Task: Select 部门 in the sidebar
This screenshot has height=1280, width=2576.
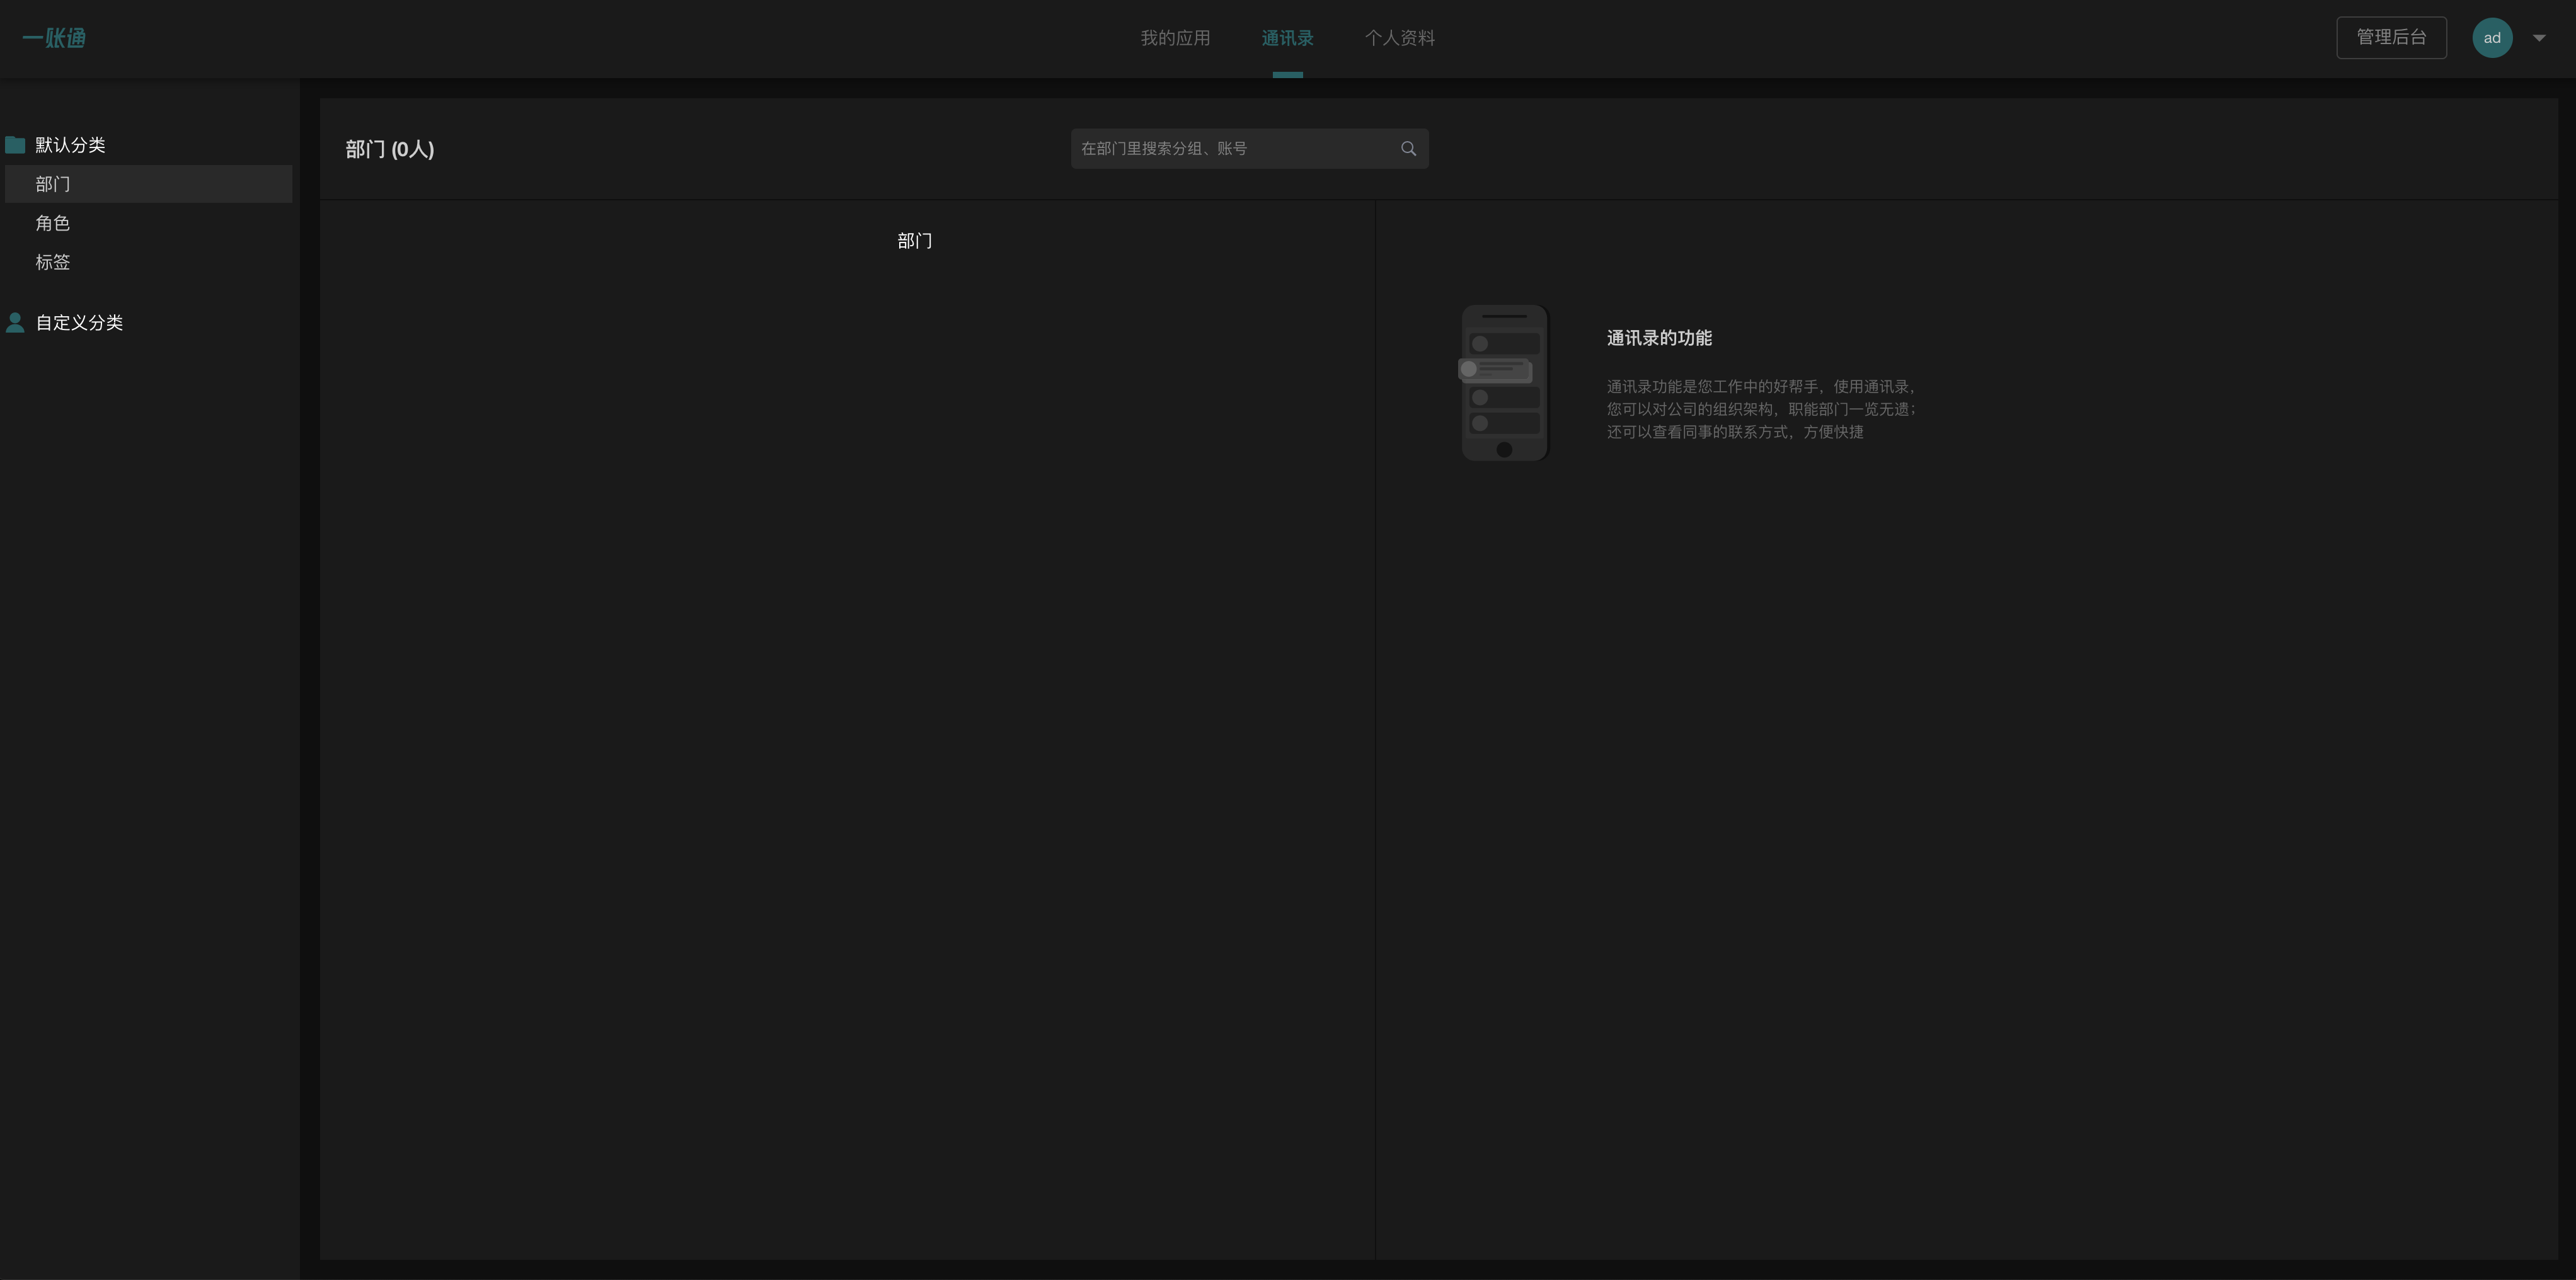Action: click(x=53, y=184)
